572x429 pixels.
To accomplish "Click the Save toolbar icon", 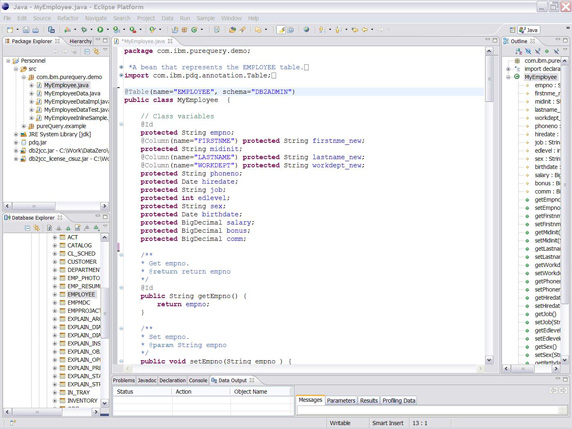I will click(26, 30).
